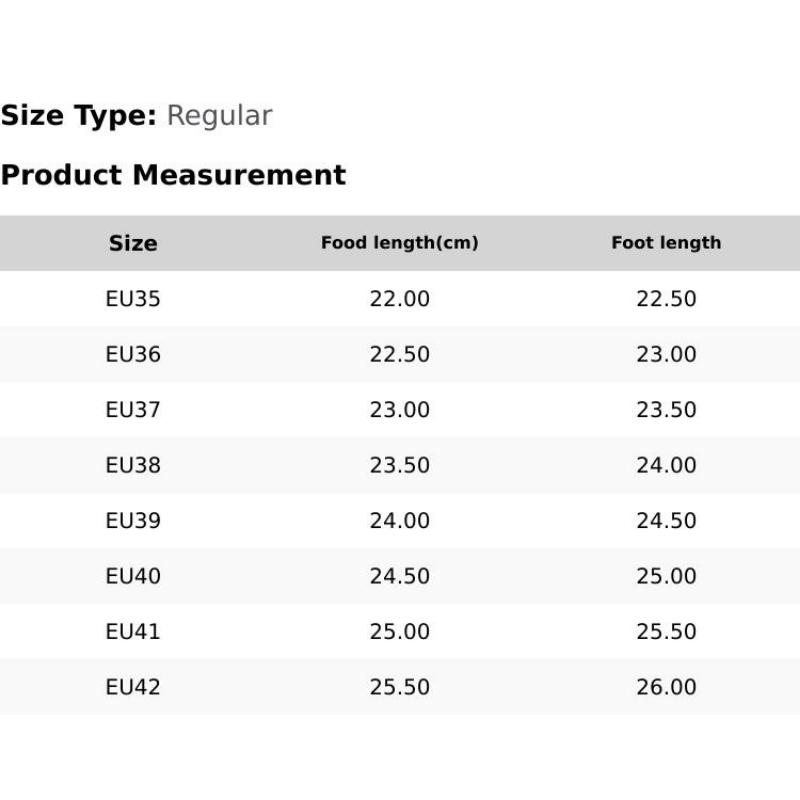This screenshot has height=800, width=800.
Task: Click the Size Type label
Action: pyautogui.click(x=79, y=116)
